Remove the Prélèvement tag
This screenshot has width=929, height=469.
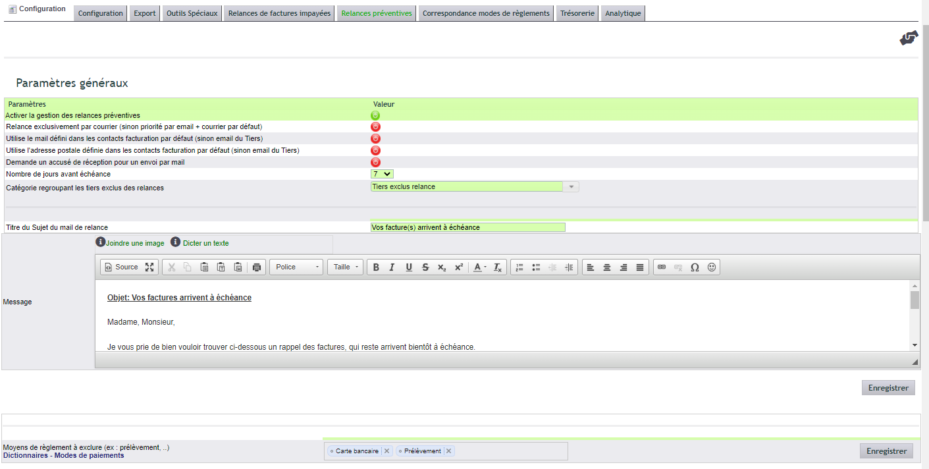[x=449, y=451]
